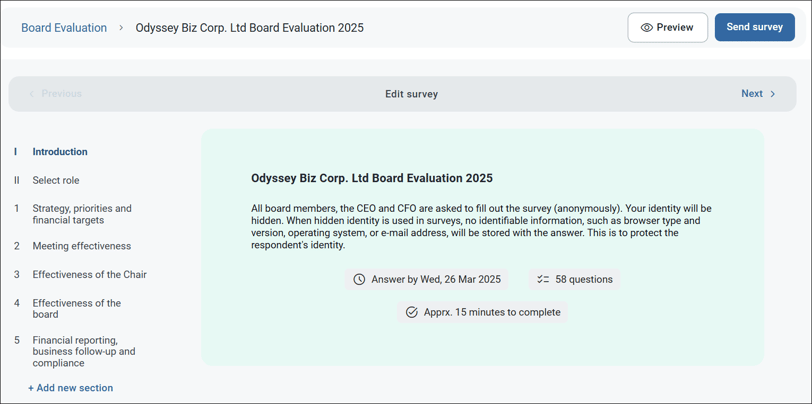The image size is (812, 404).
Task: Click the Apprx. 15 minutes to complete badge
Action: pyautogui.click(x=483, y=312)
